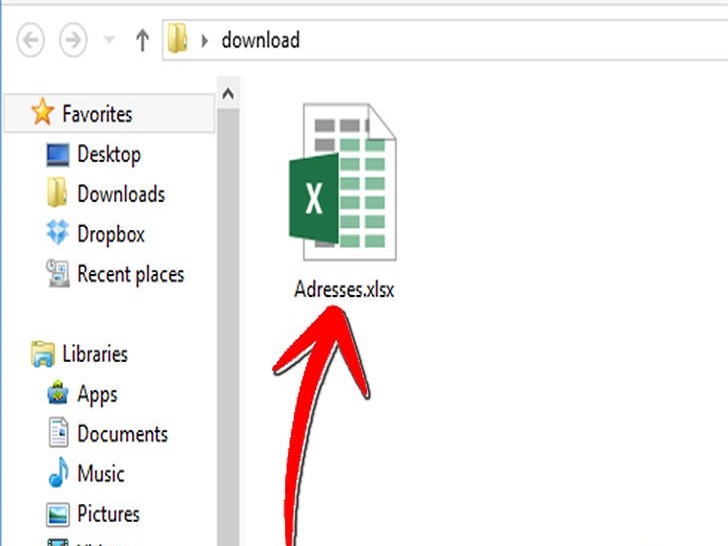The image size is (728, 546).
Task: Open Downloads in Favorites
Action: [x=121, y=194]
